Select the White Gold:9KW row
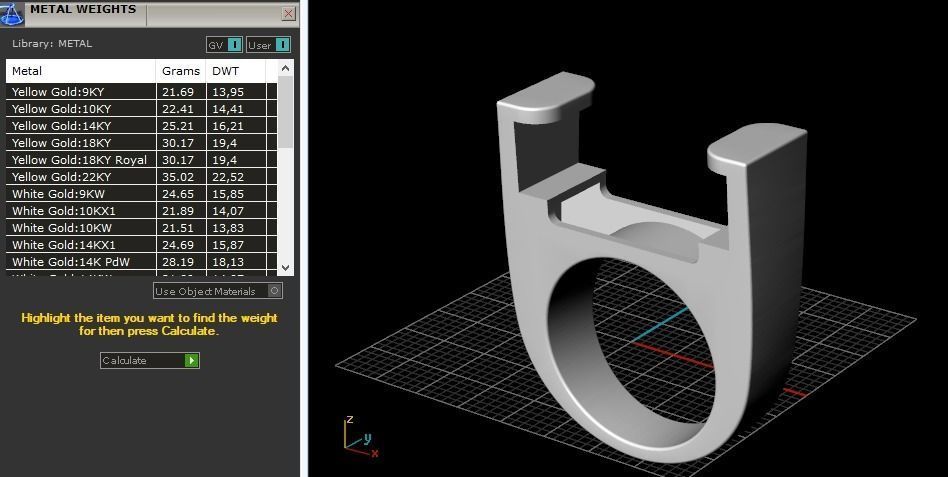The image size is (948, 477). [x=141, y=193]
